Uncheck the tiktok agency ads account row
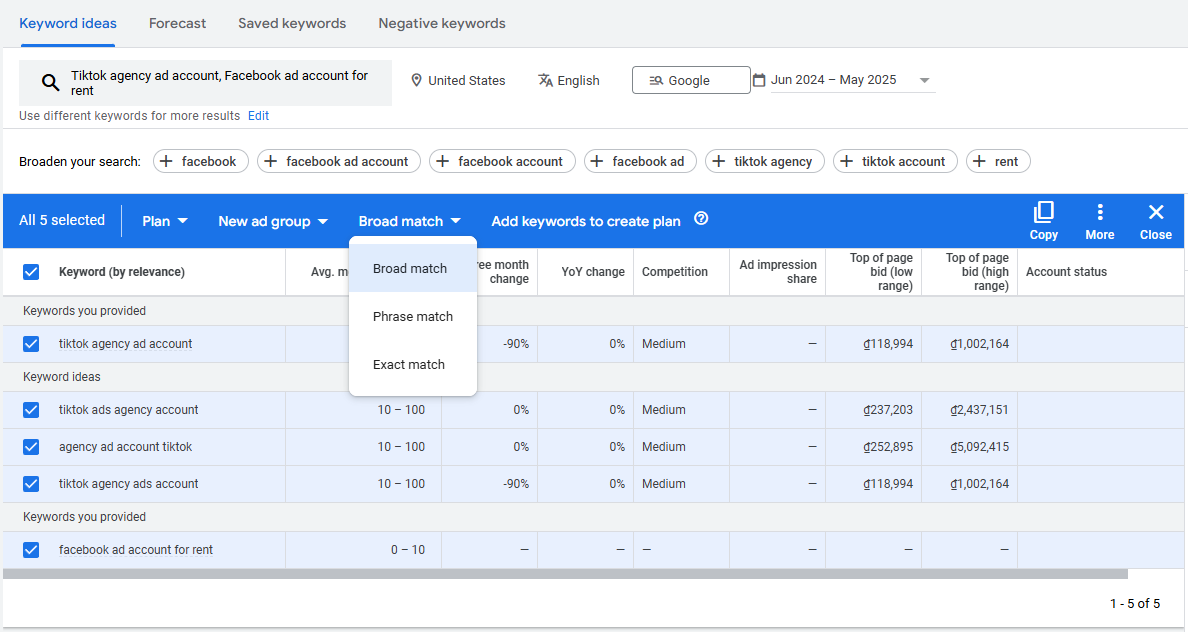Viewport: 1188px width, 632px height. click(x=31, y=483)
